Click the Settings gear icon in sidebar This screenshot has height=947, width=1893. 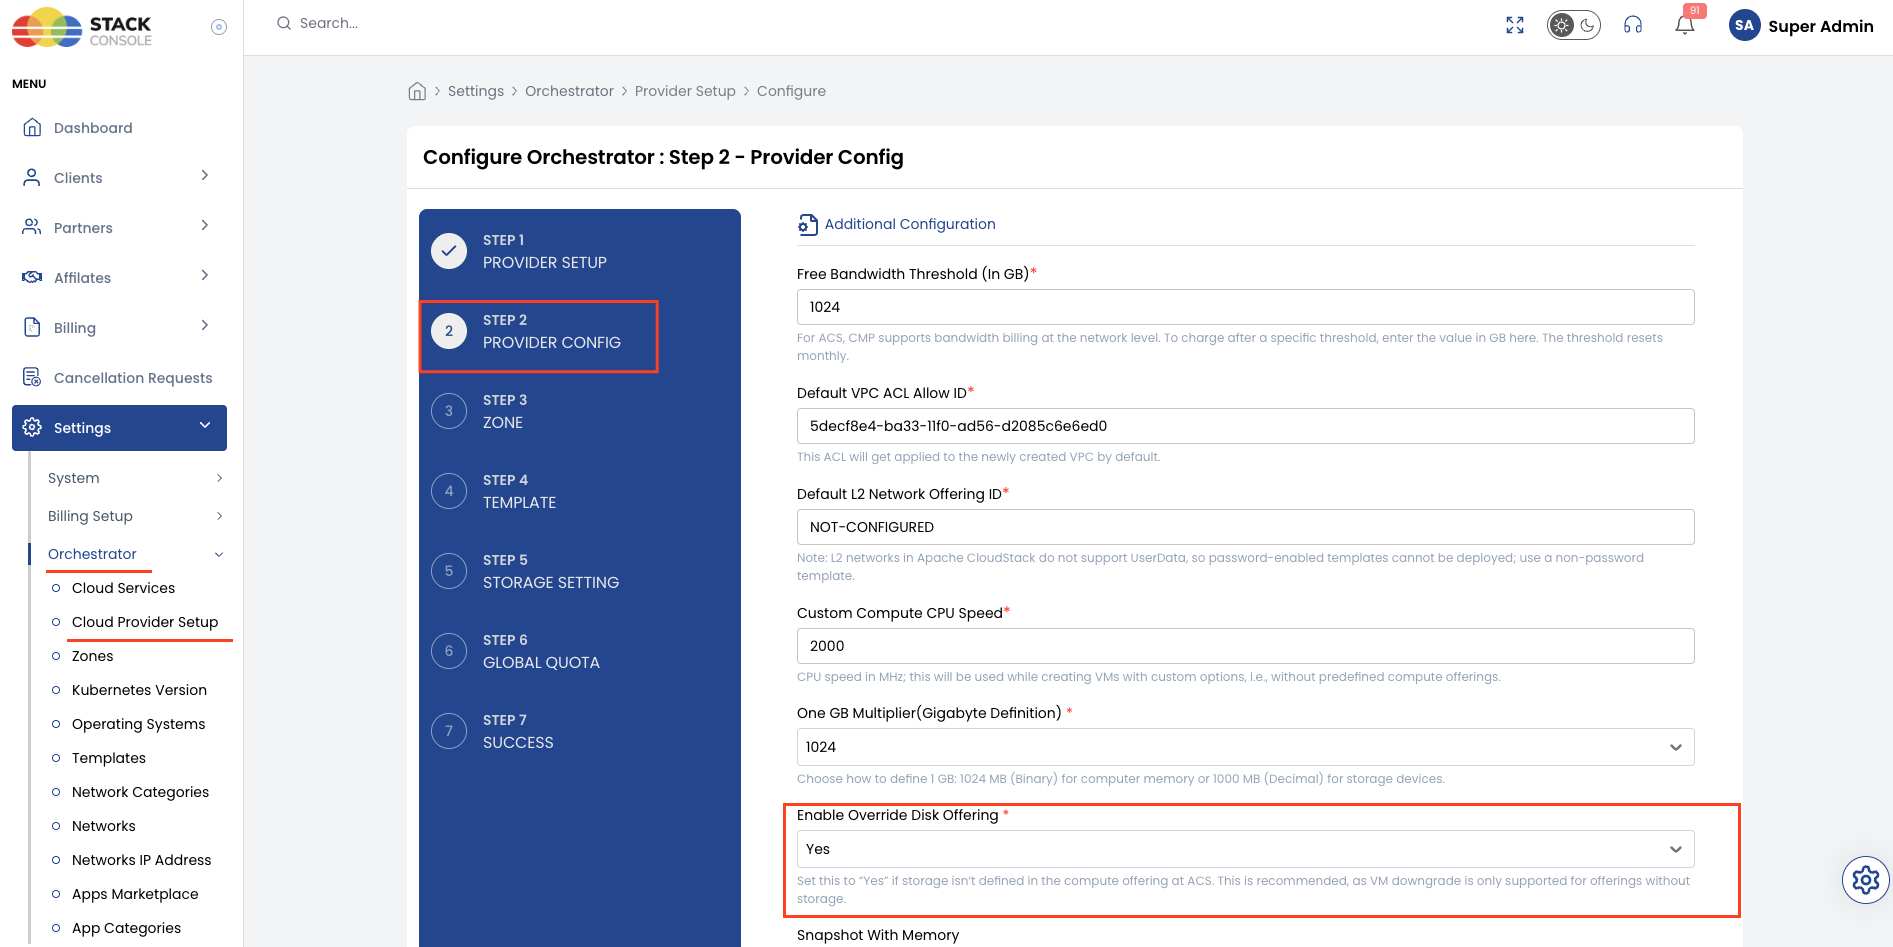(x=32, y=427)
